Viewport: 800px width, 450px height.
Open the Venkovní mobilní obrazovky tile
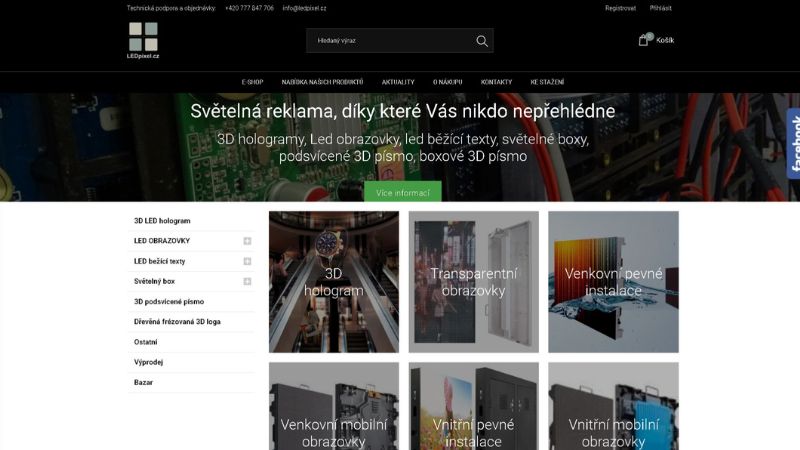(334, 406)
